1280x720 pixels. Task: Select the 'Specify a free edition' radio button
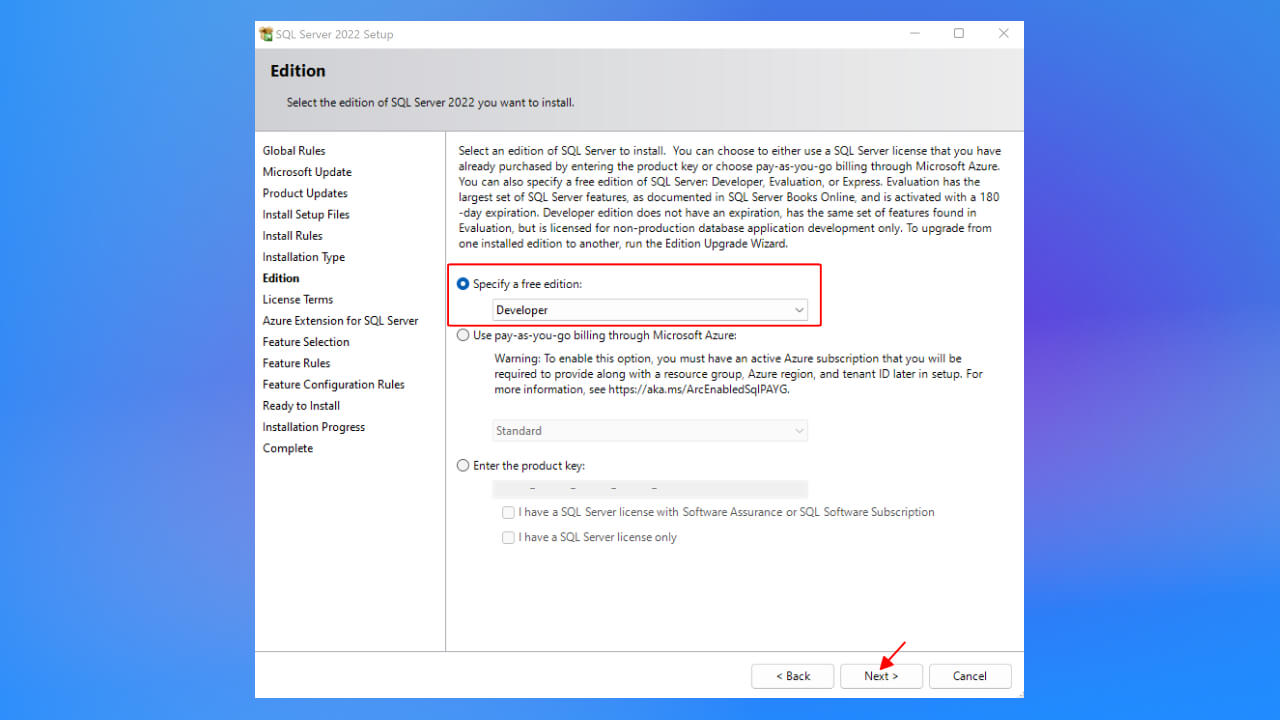click(463, 284)
